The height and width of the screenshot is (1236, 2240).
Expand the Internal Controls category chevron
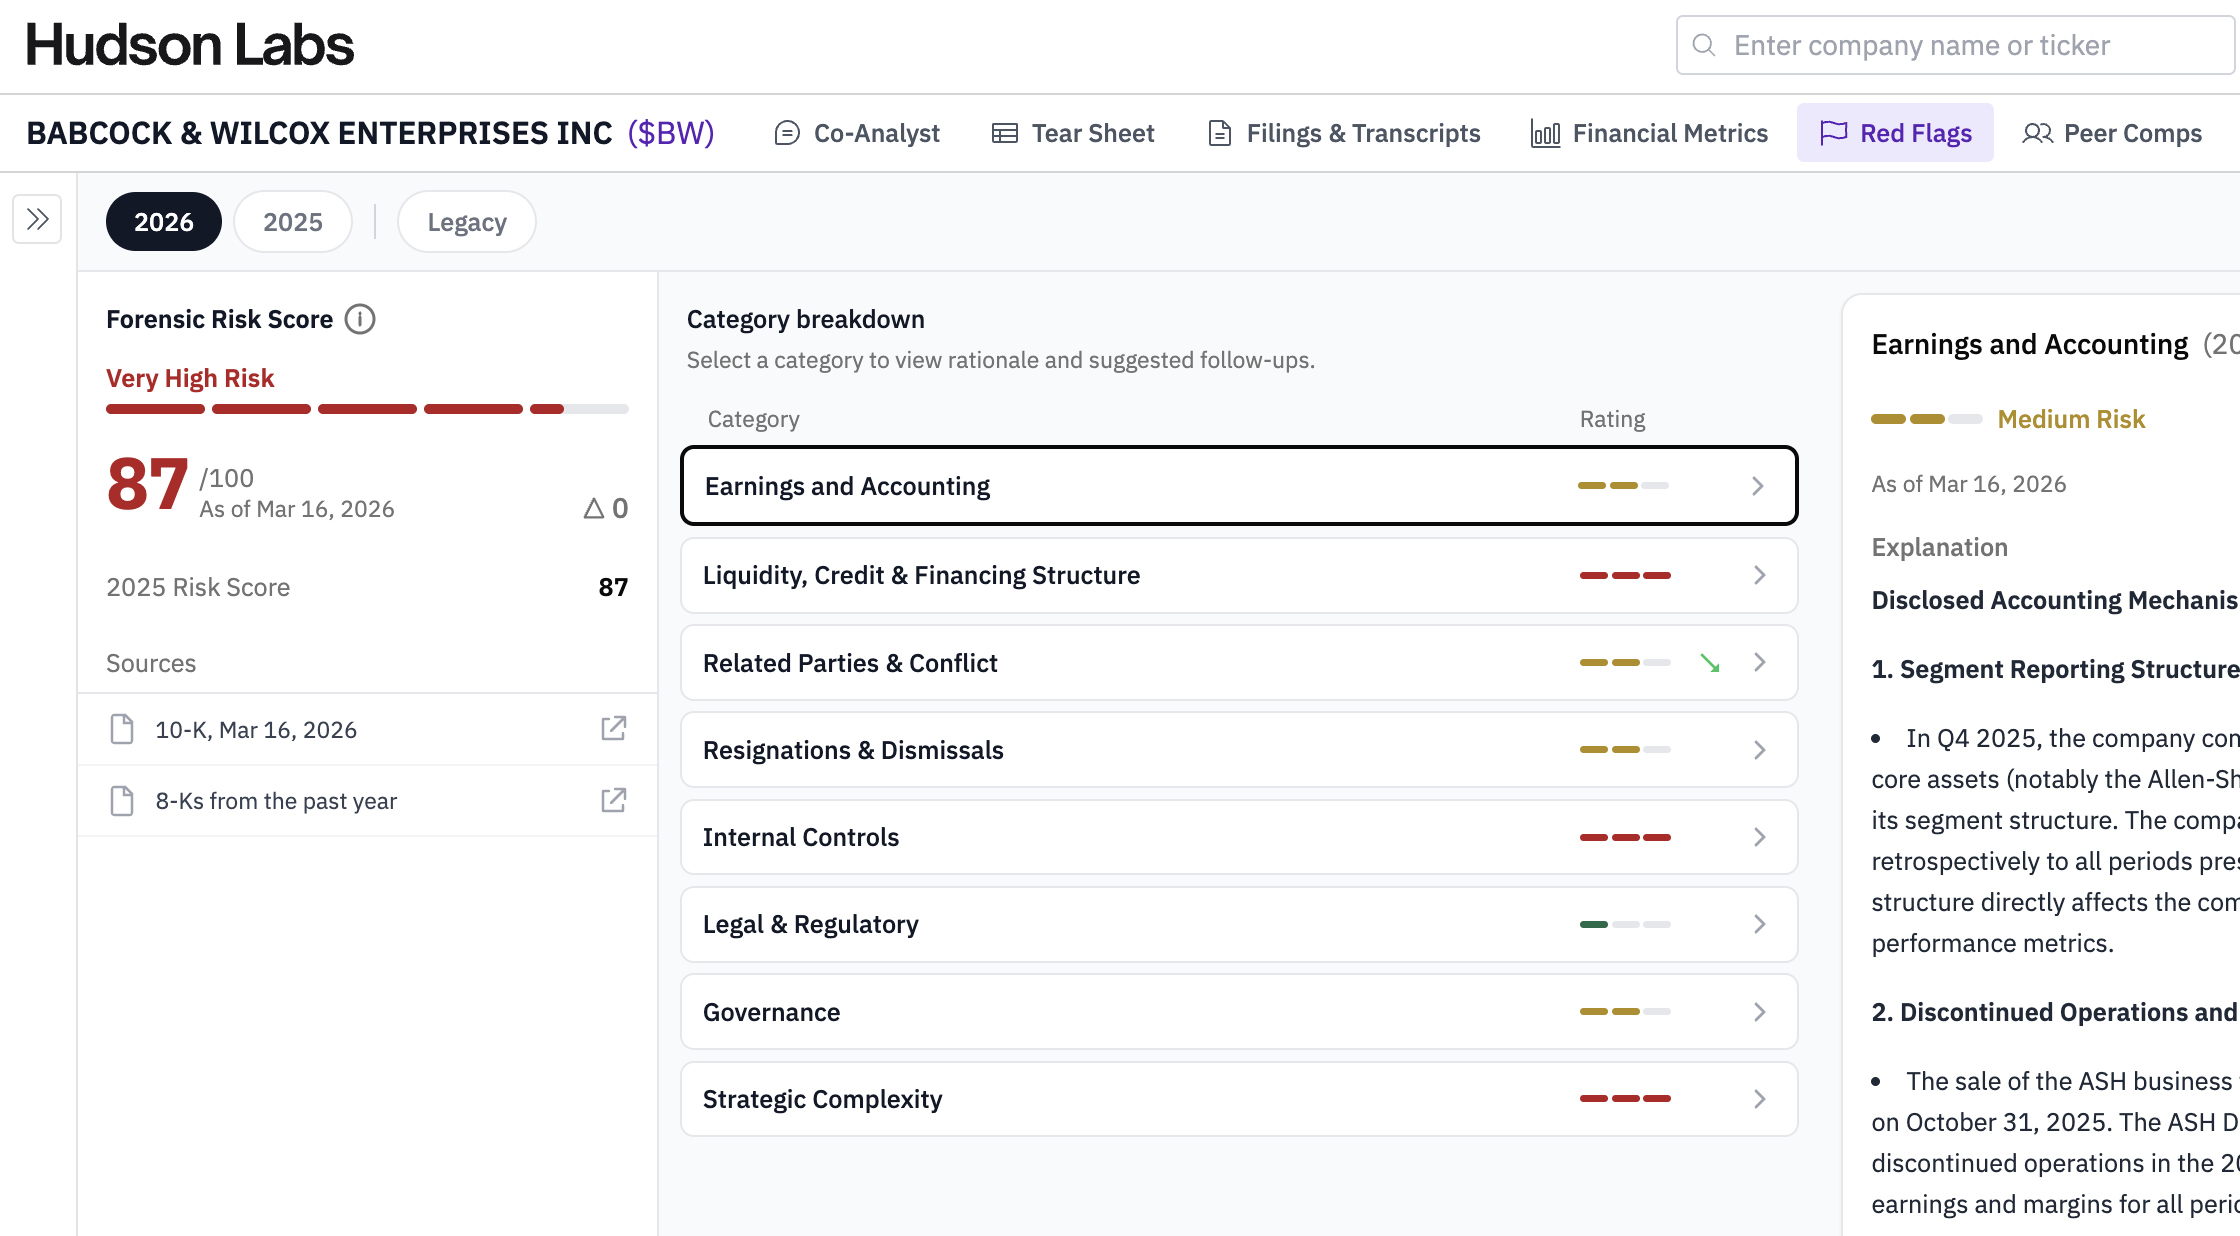point(1759,837)
